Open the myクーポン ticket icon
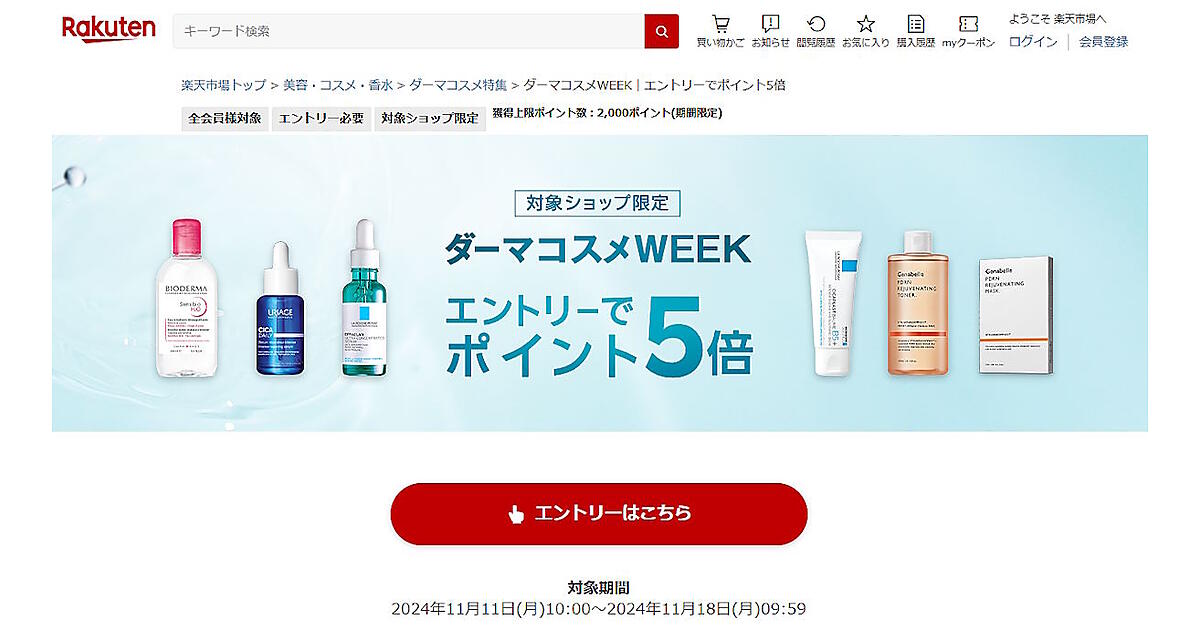1200x630 pixels. [968, 30]
